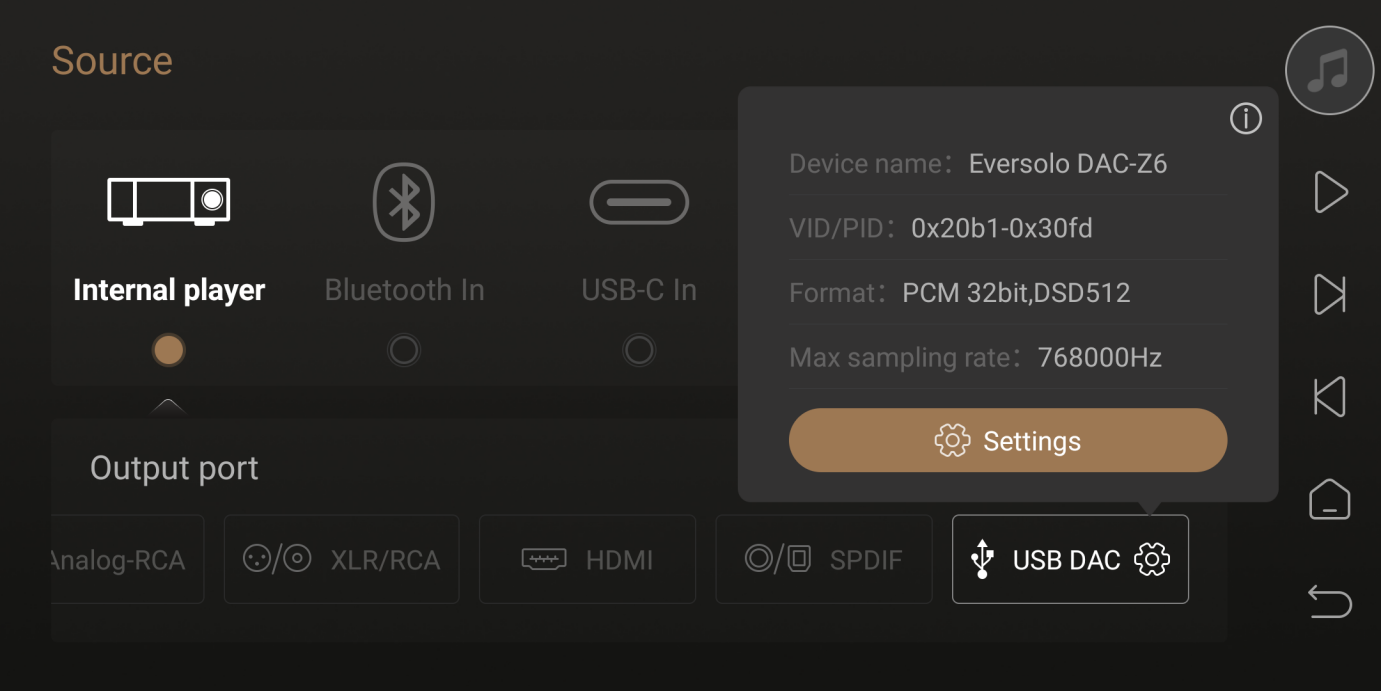Select the Analog-RCA output port
1381x691 pixels.
click(126, 560)
